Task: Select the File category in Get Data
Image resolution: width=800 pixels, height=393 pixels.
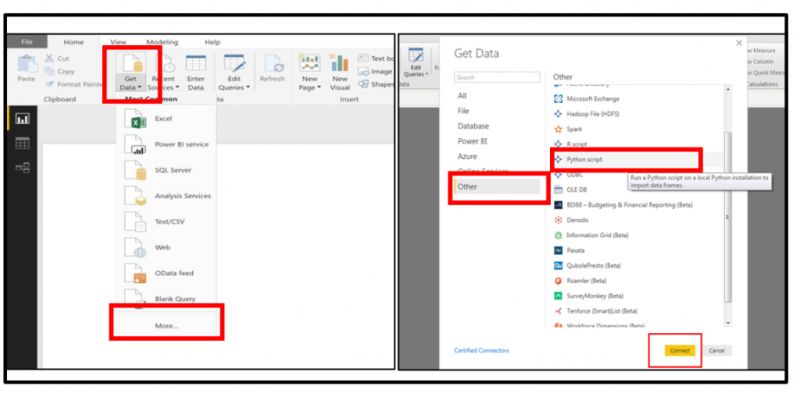Action: click(x=463, y=111)
